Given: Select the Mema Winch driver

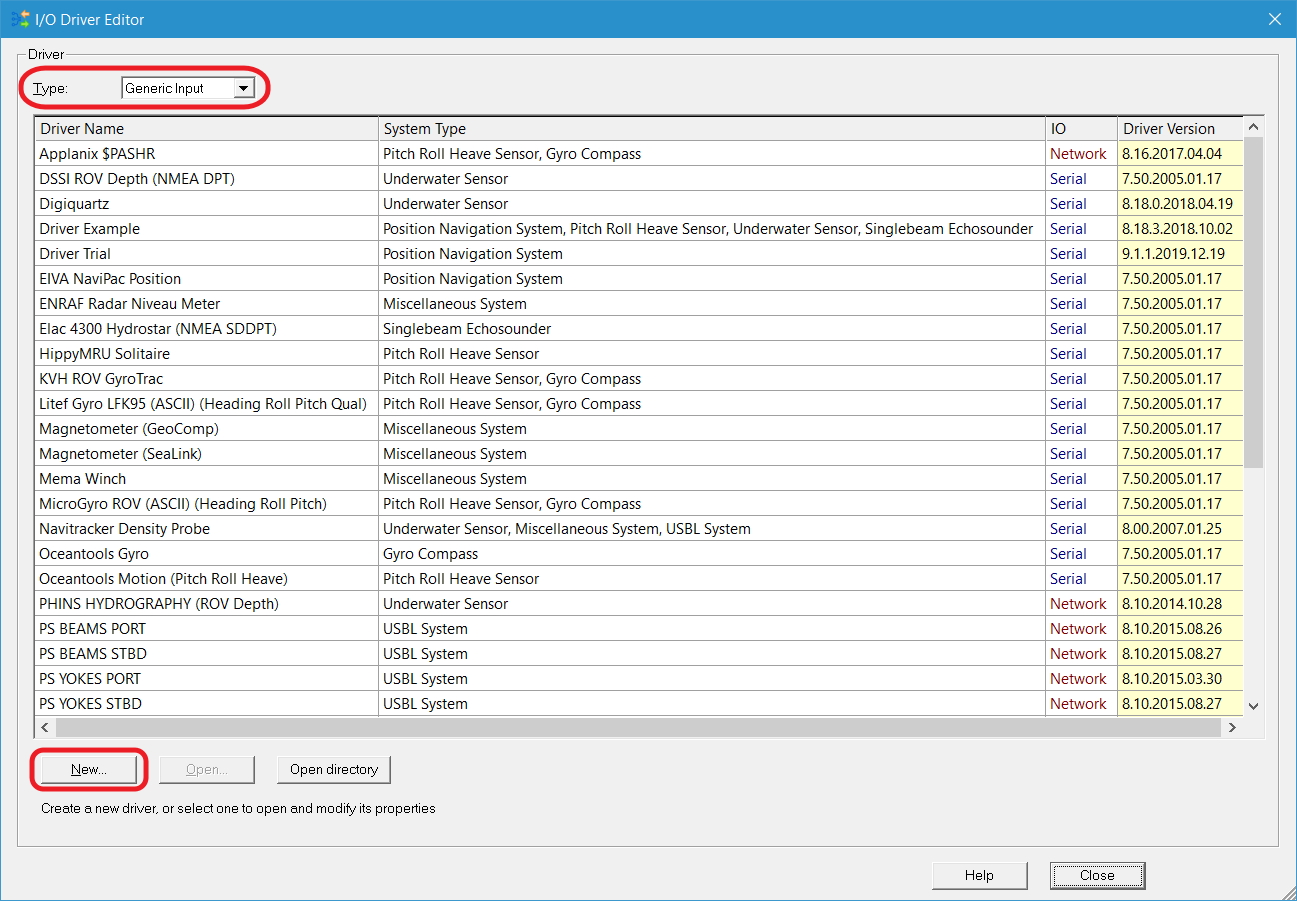Looking at the screenshot, I should [x=83, y=479].
